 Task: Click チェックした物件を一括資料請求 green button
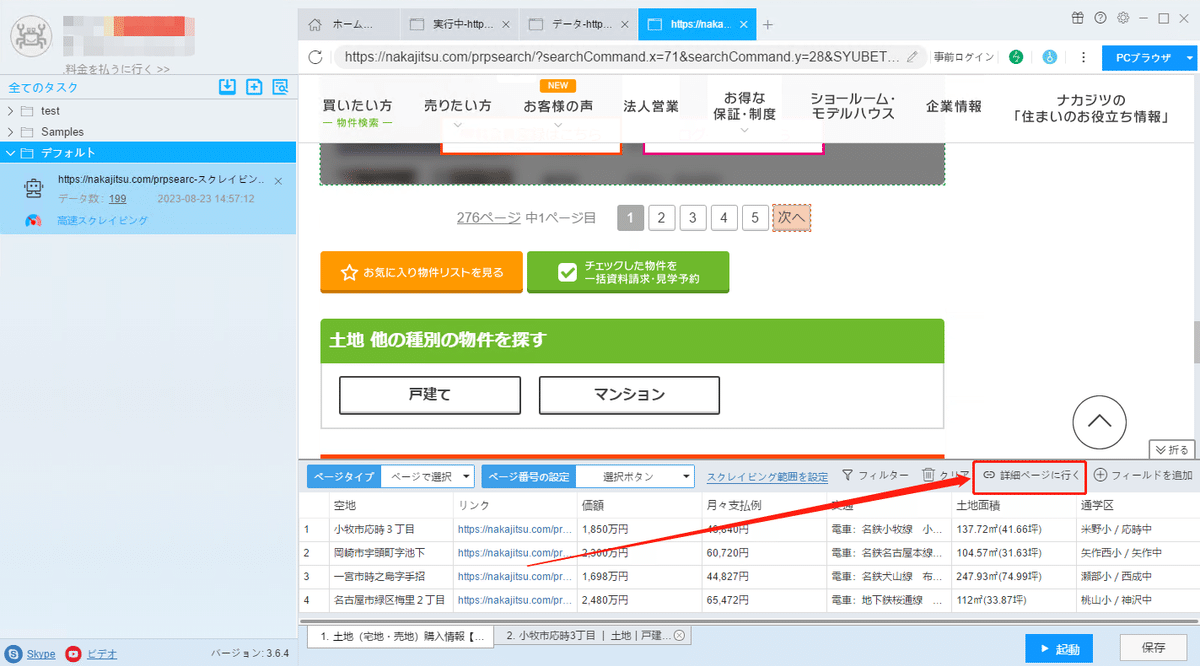[628, 271]
